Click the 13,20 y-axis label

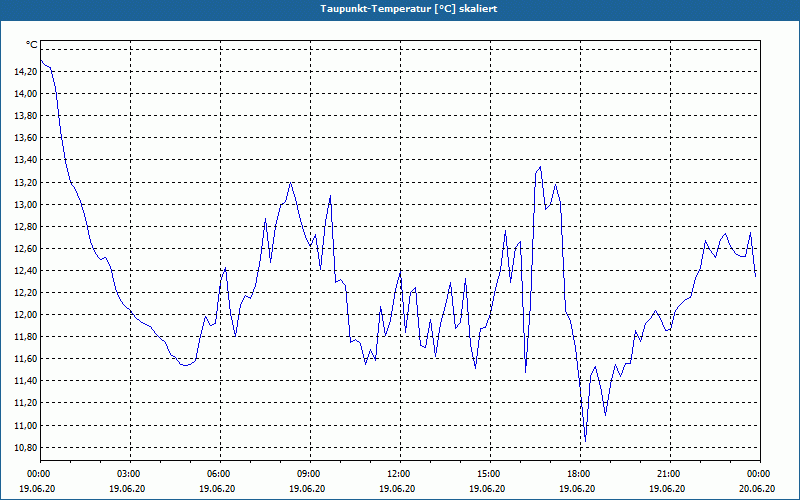point(26,182)
